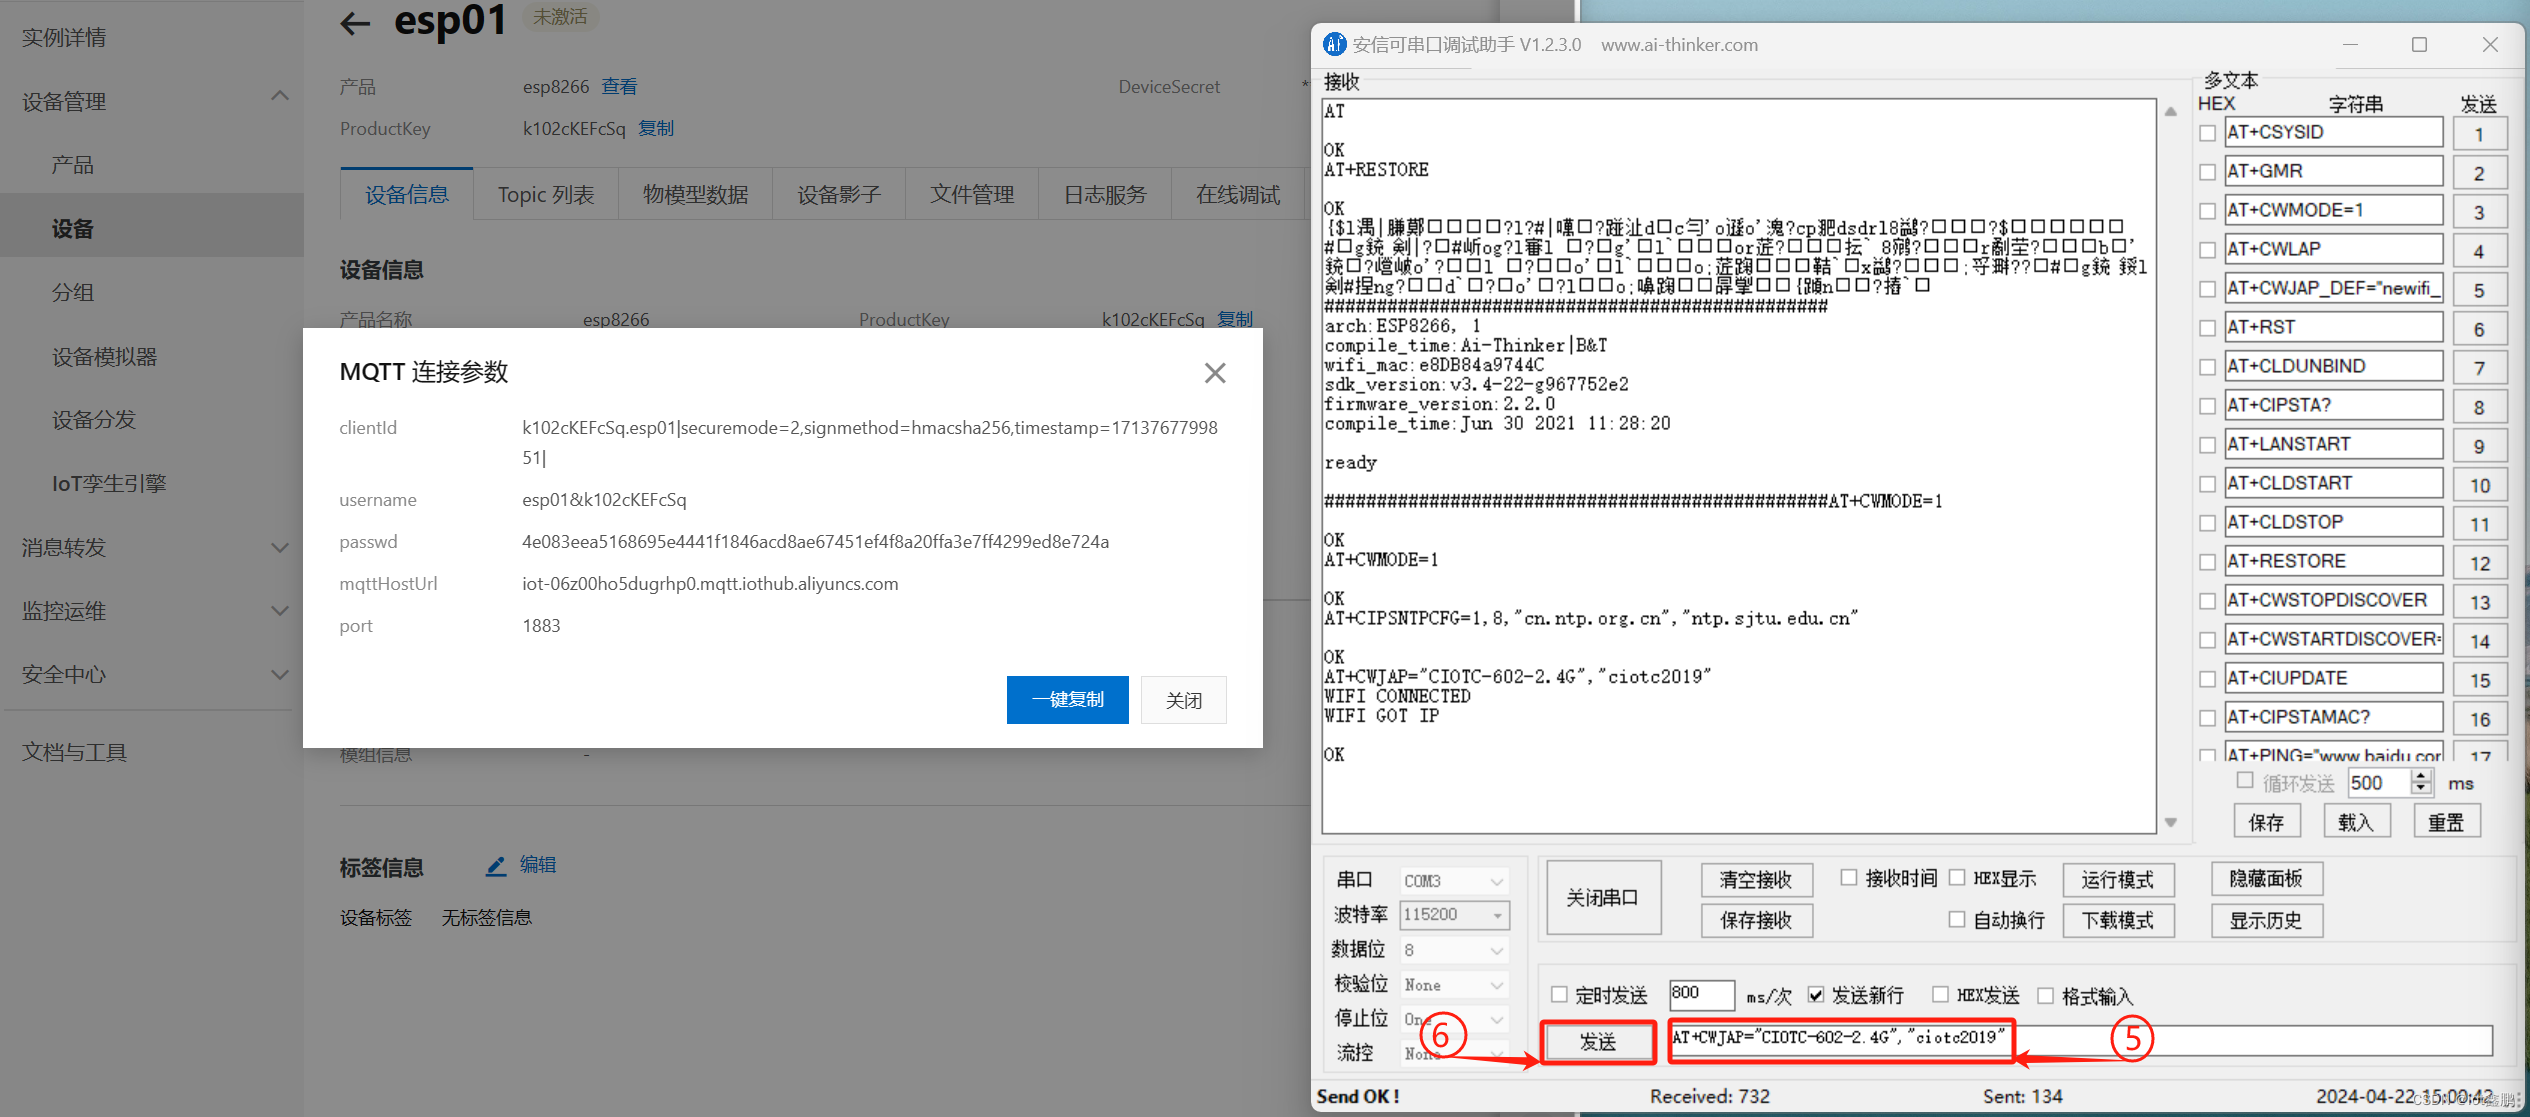Image resolution: width=2530 pixels, height=1117 pixels.
Task: Check HEX box for AT+GMR row
Action: (x=2207, y=172)
